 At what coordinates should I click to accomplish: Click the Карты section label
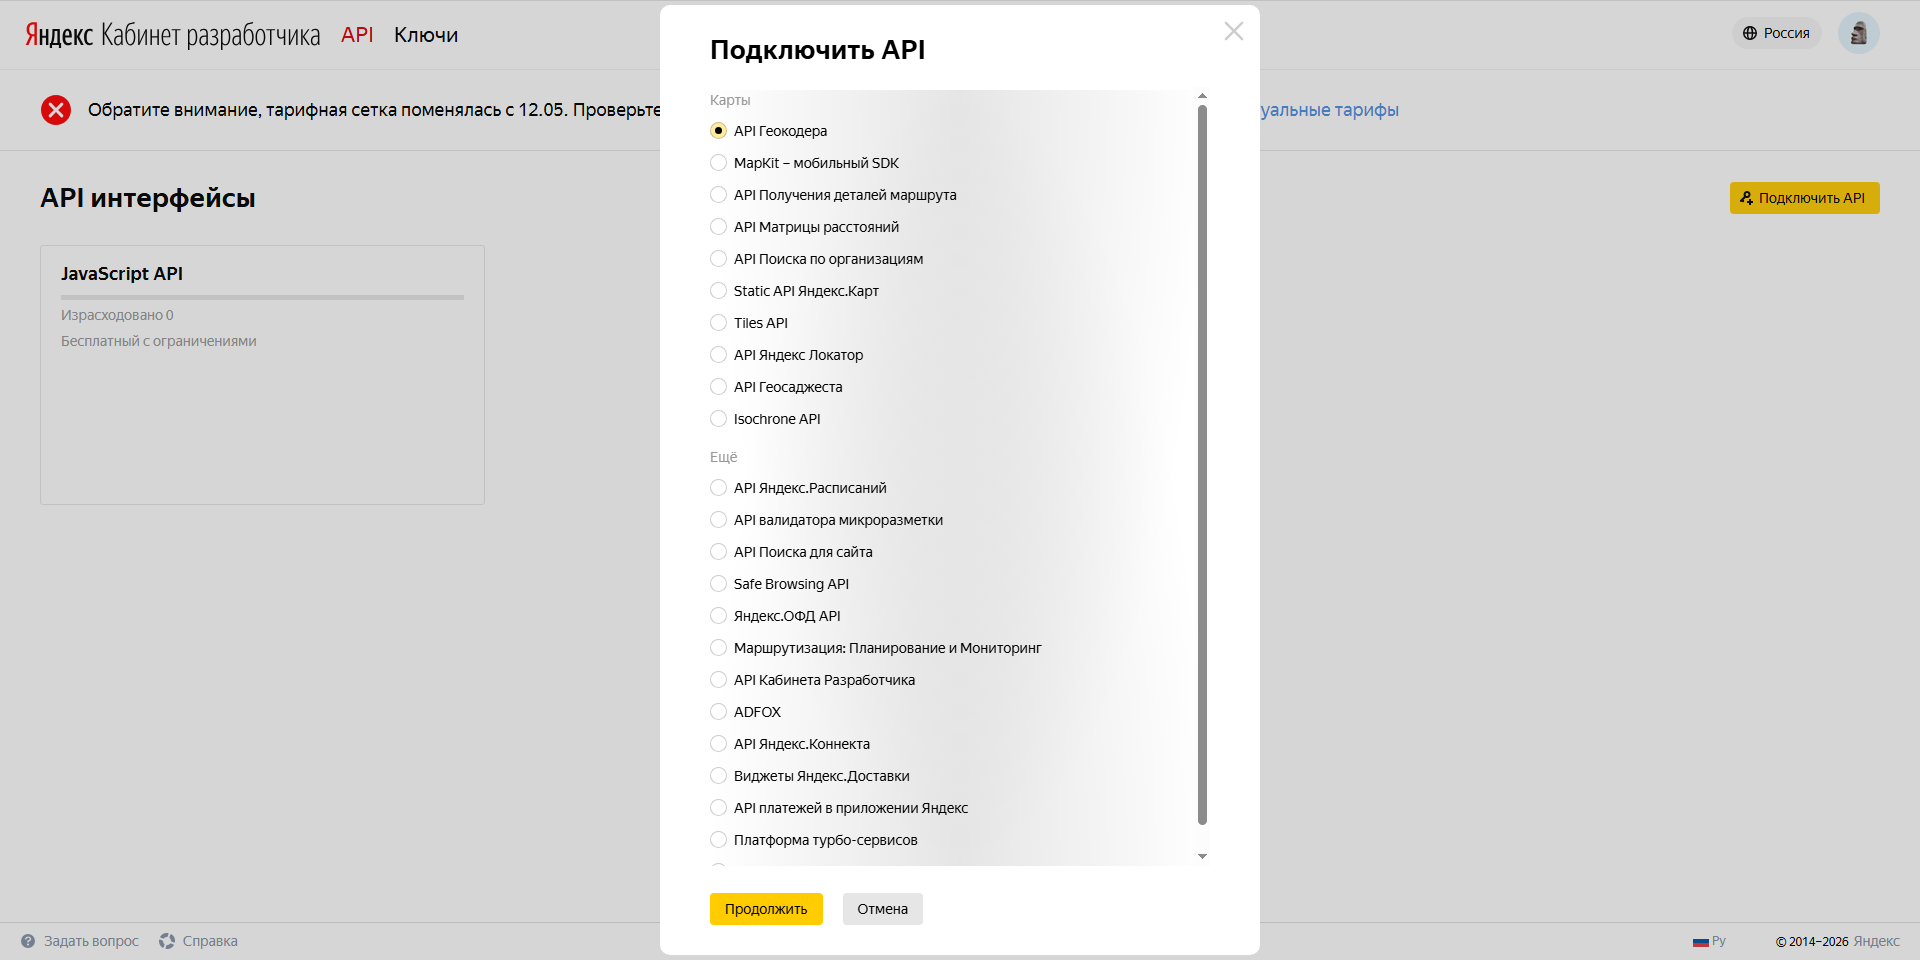tap(730, 100)
